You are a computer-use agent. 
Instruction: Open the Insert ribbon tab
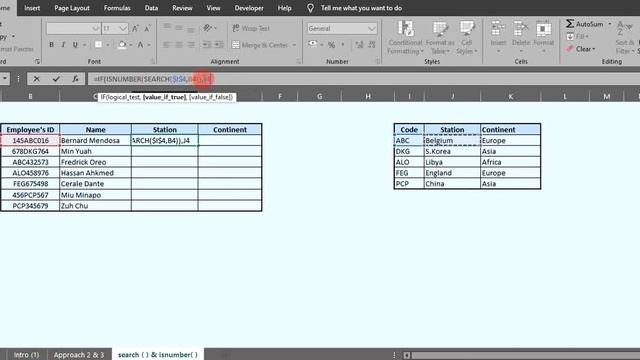[x=32, y=8]
